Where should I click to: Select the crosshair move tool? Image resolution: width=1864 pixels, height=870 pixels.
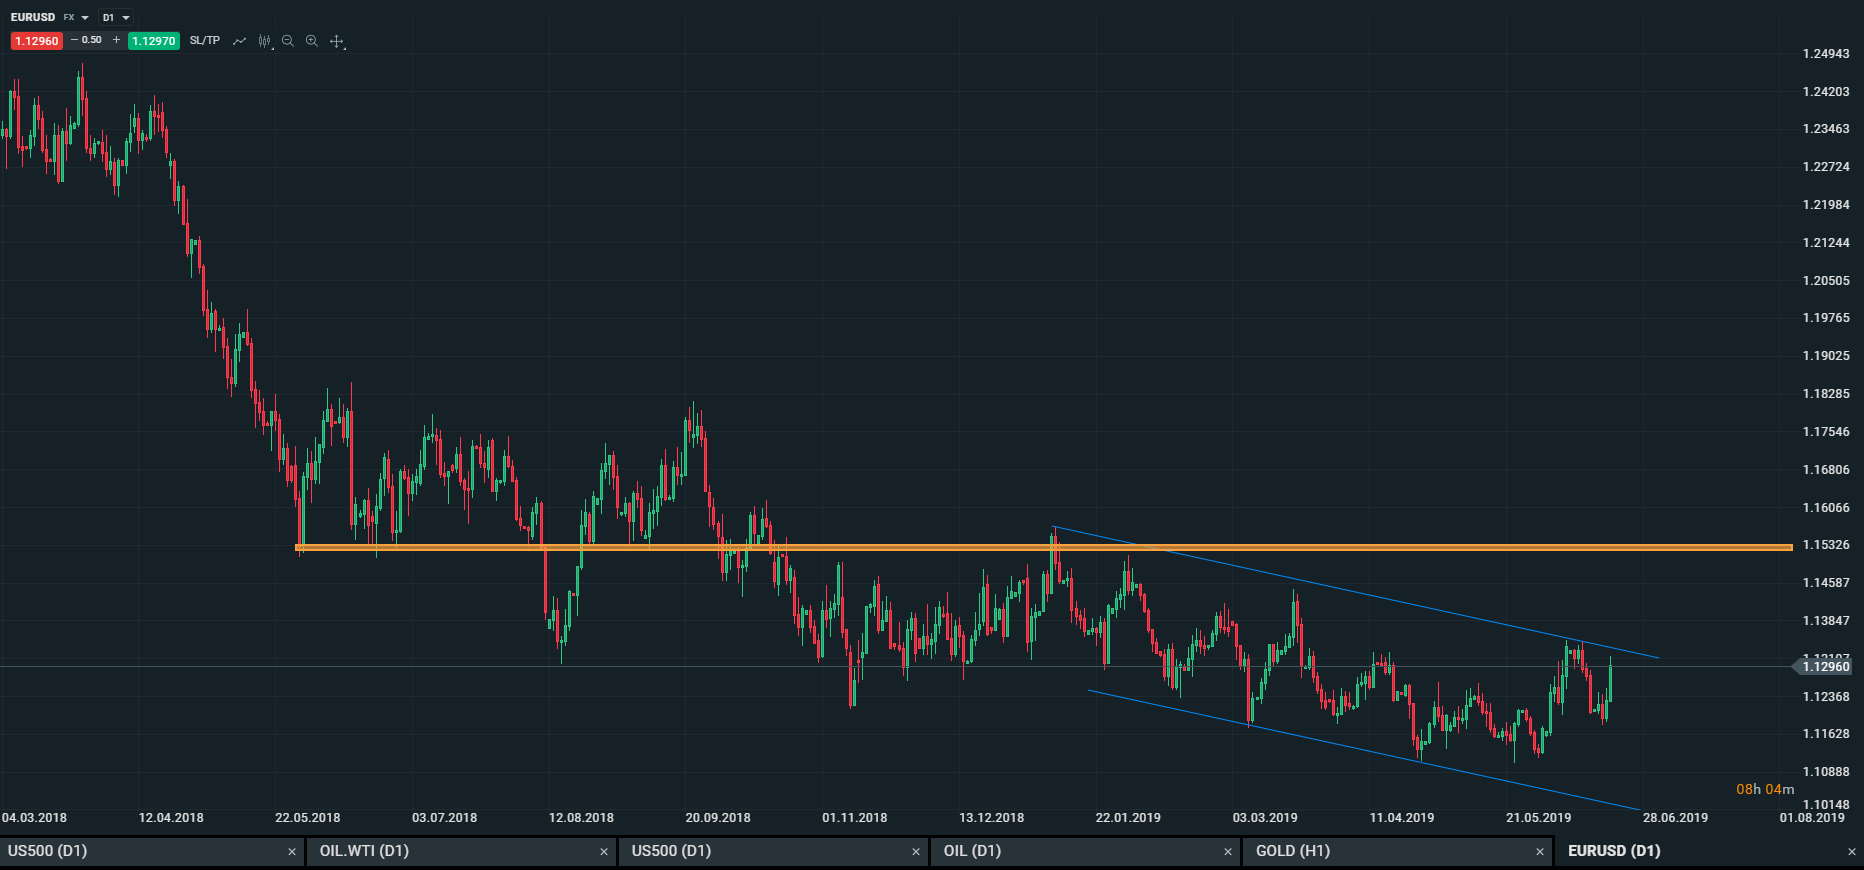point(337,41)
